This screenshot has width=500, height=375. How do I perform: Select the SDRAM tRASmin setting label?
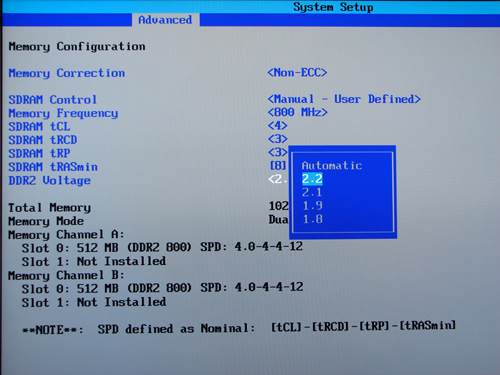53,167
